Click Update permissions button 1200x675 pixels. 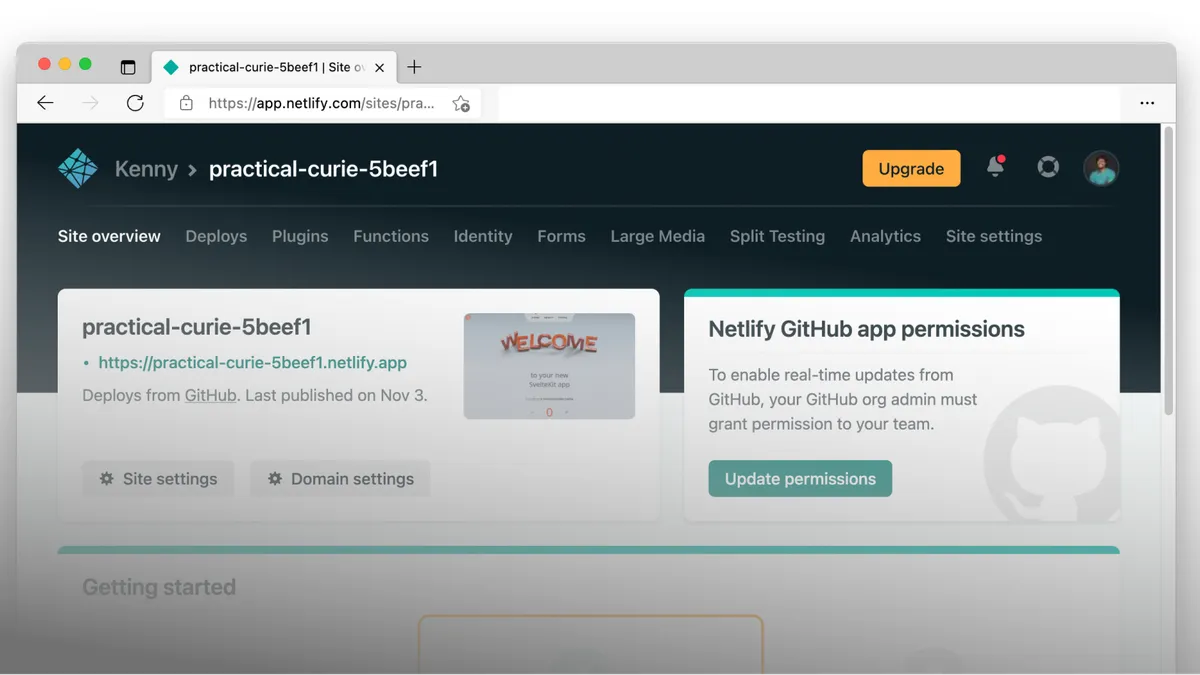pyautogui.click(x=800, y=479)
